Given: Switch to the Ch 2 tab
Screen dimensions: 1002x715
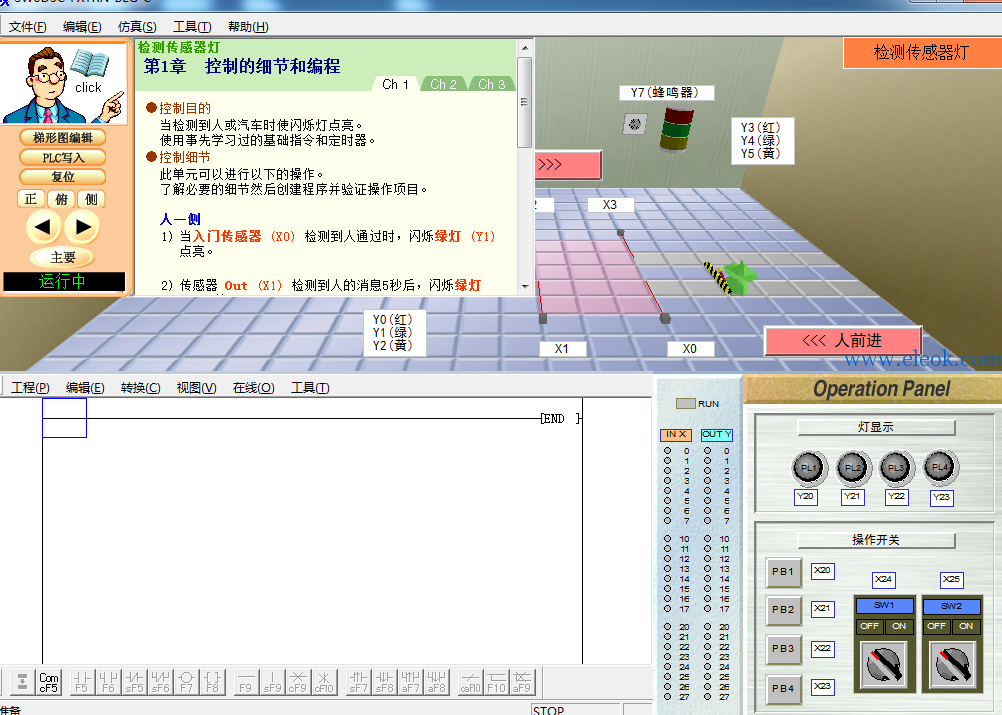Looking at the screenshot, I should (443, 84).
